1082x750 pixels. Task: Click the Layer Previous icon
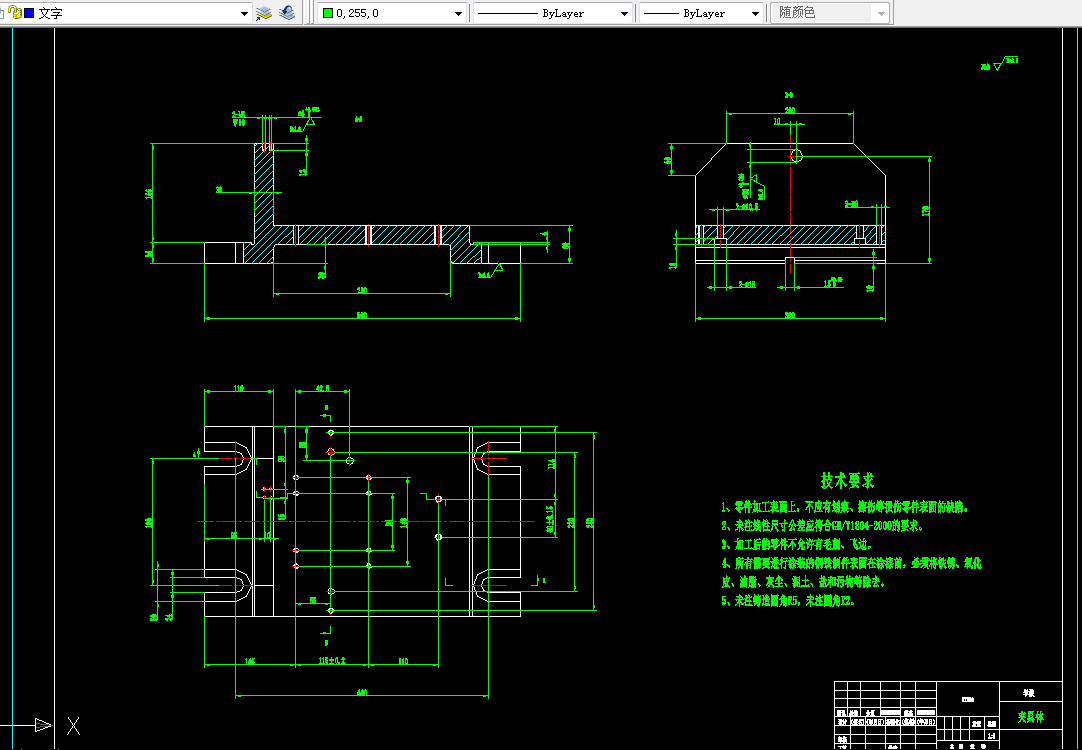pos(288,12)
